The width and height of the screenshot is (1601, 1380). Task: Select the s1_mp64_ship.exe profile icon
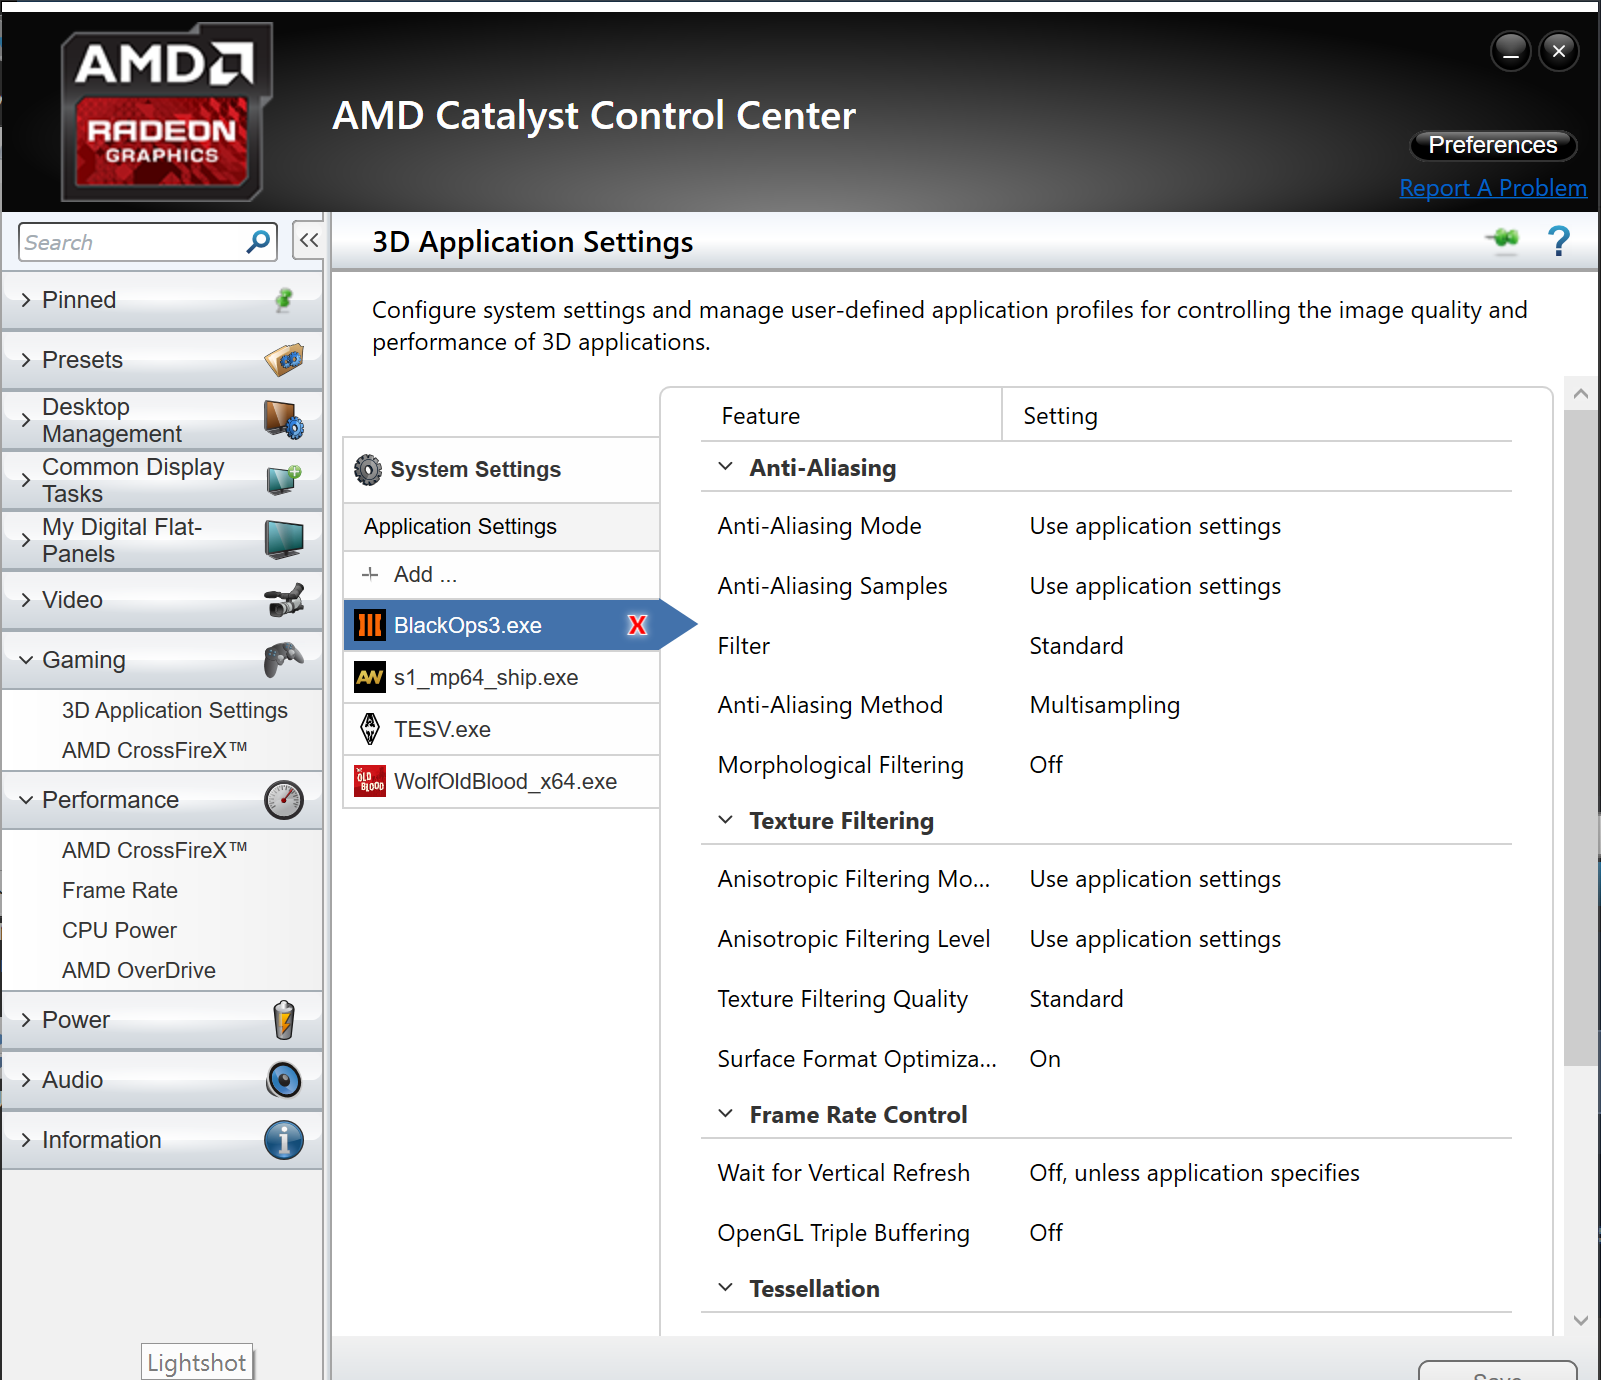tap(370, 677)
